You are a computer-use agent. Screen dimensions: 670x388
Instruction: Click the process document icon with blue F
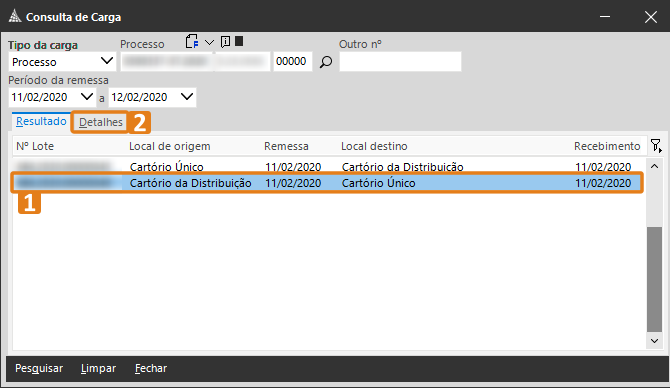[x=192, y=41]
